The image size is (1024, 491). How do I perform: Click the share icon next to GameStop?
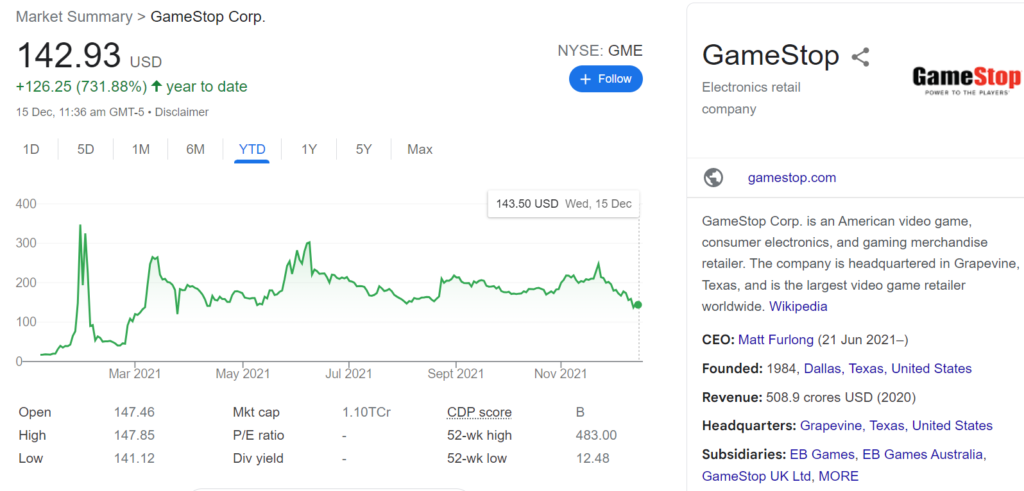pos(861,57)
